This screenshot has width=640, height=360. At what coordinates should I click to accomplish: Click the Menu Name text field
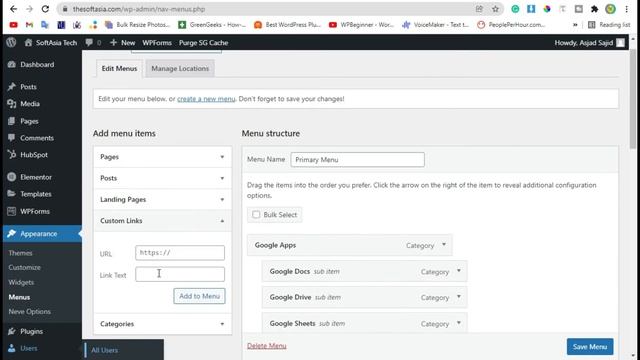[358, 160]
